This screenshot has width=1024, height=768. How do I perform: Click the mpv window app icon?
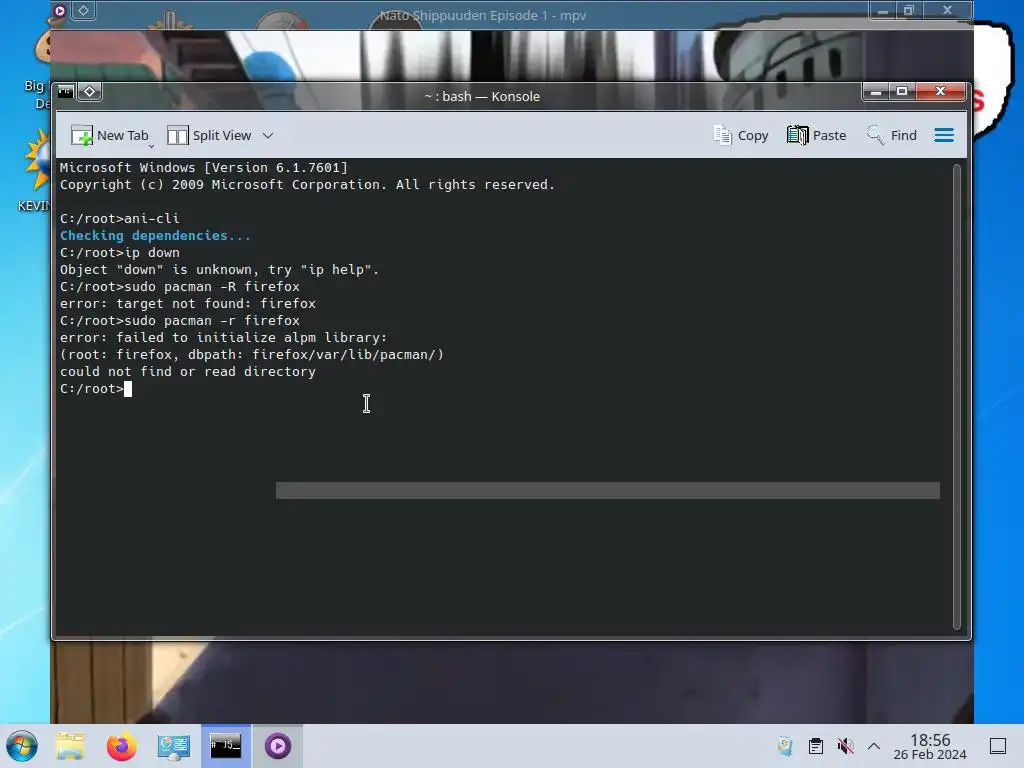click(59, 10)
